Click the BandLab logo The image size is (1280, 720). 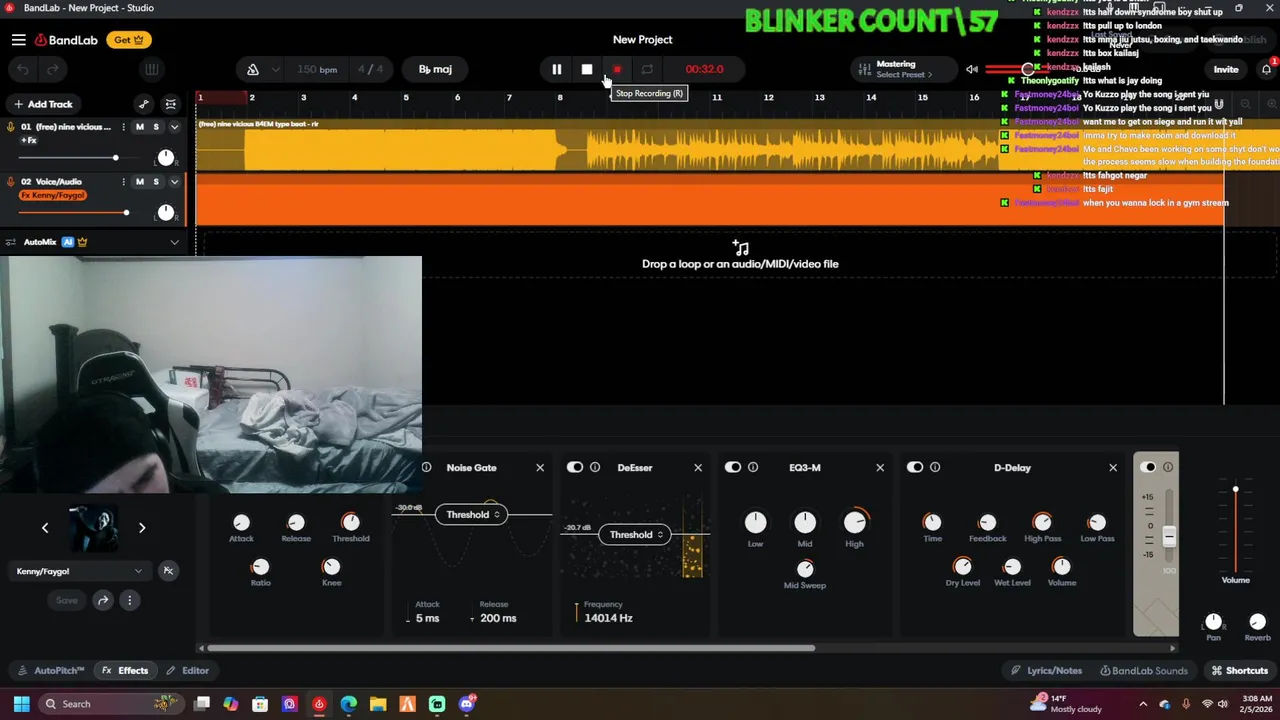pos(66,40)
